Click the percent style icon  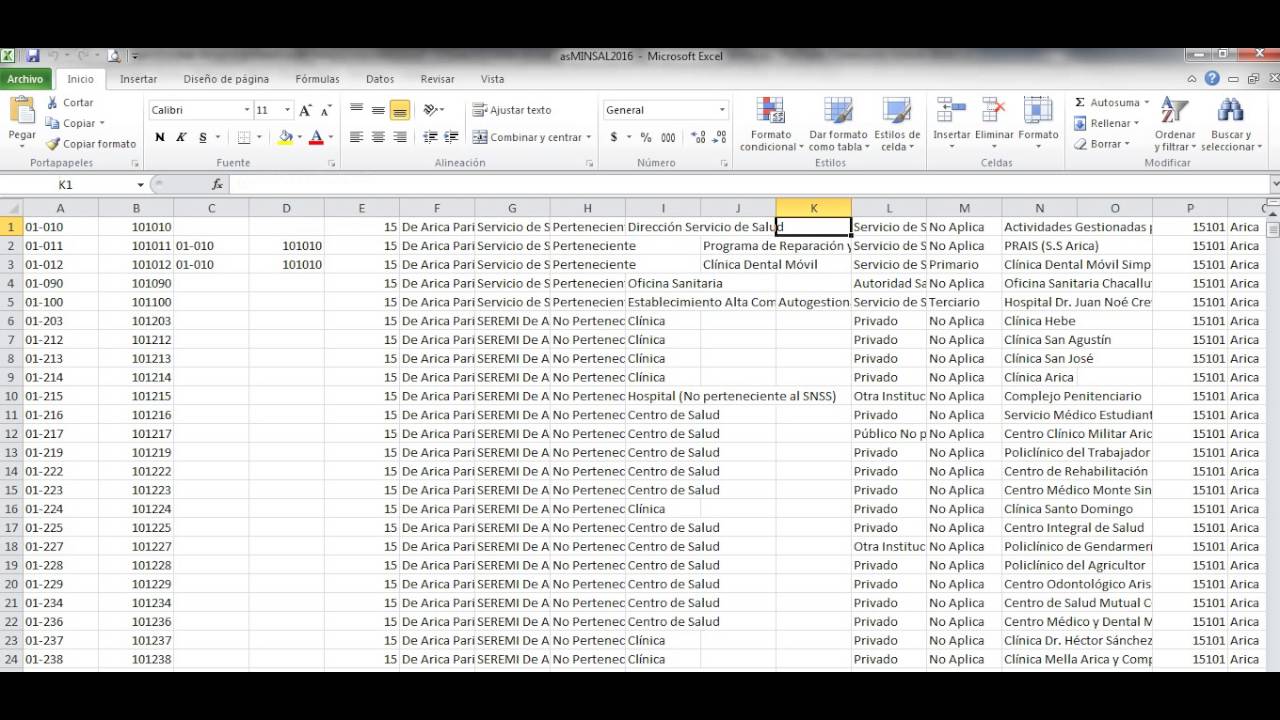[646, 137]
